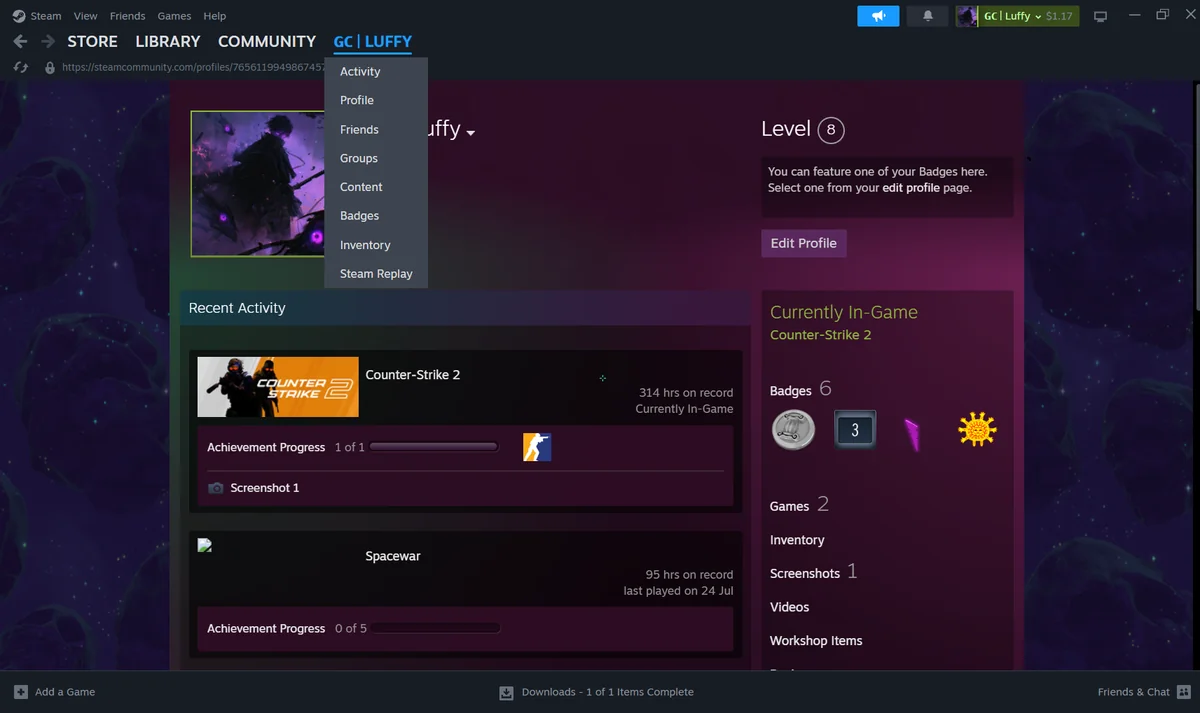Select Profile in the dropdown menu
The image size is (1200, 713).
tap(376, 100)
